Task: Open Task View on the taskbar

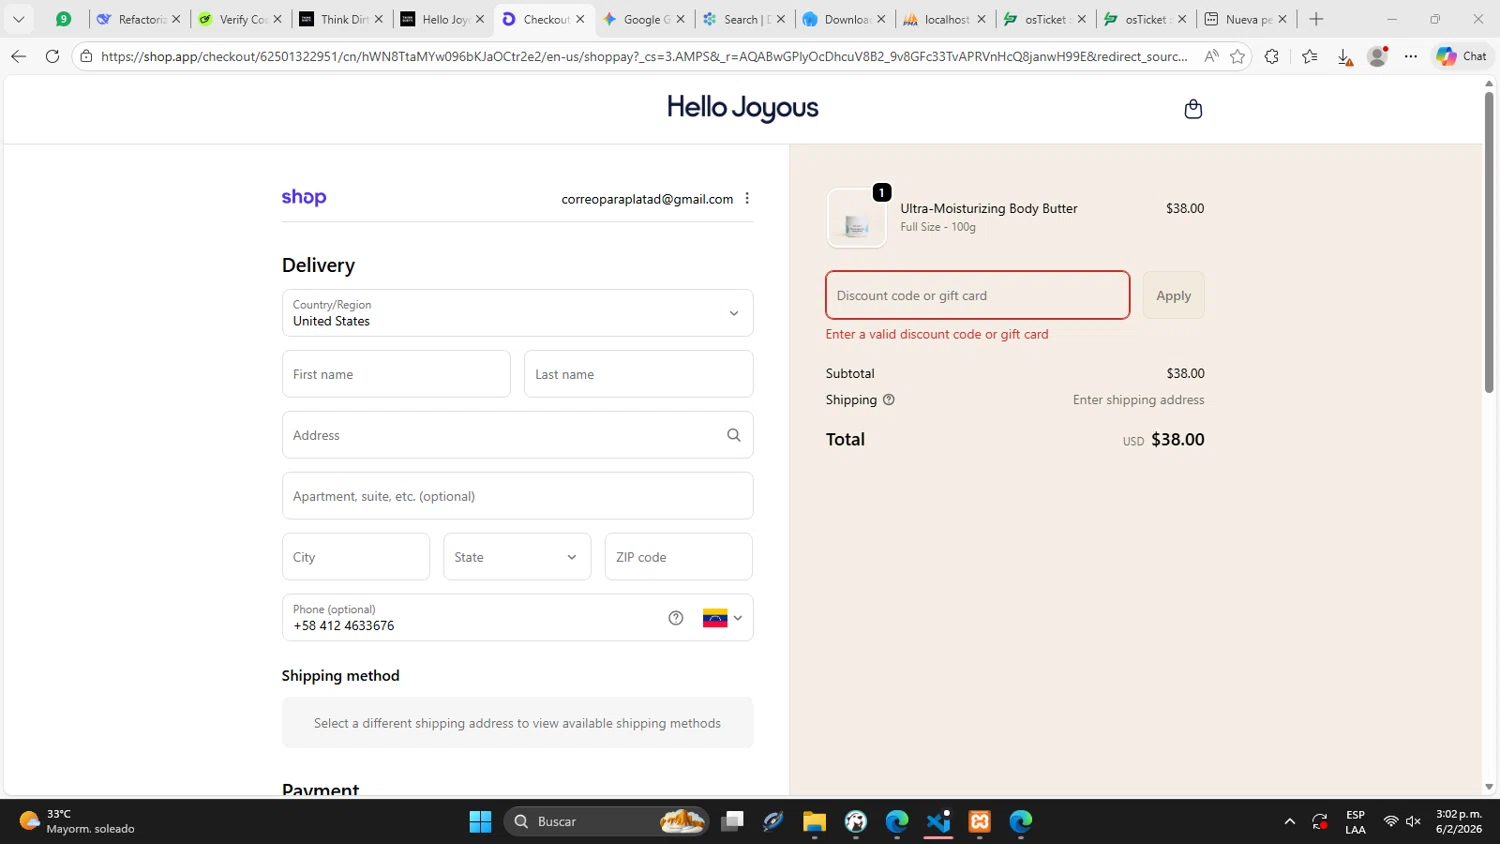Action: pos(733,821)
